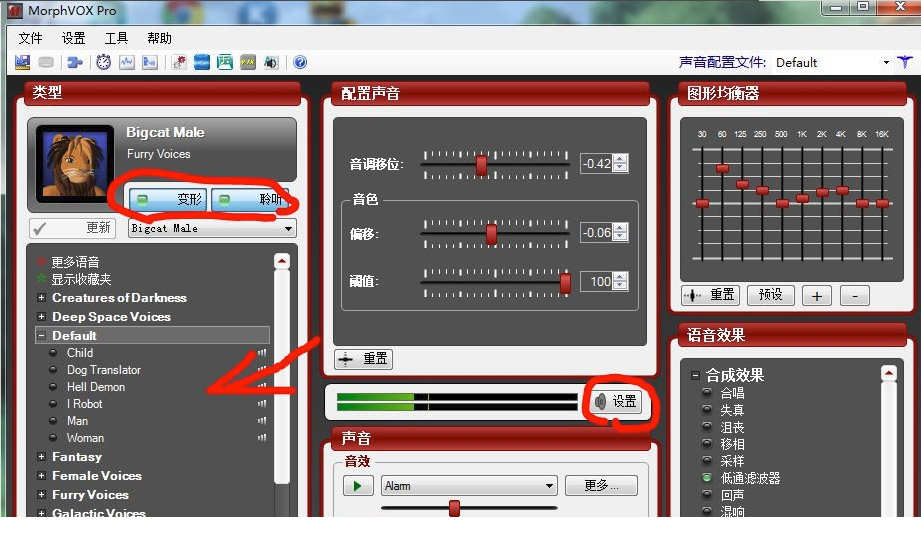Expand the Female Voices group
Screen dimensions: 921x537
click(41, 475)
